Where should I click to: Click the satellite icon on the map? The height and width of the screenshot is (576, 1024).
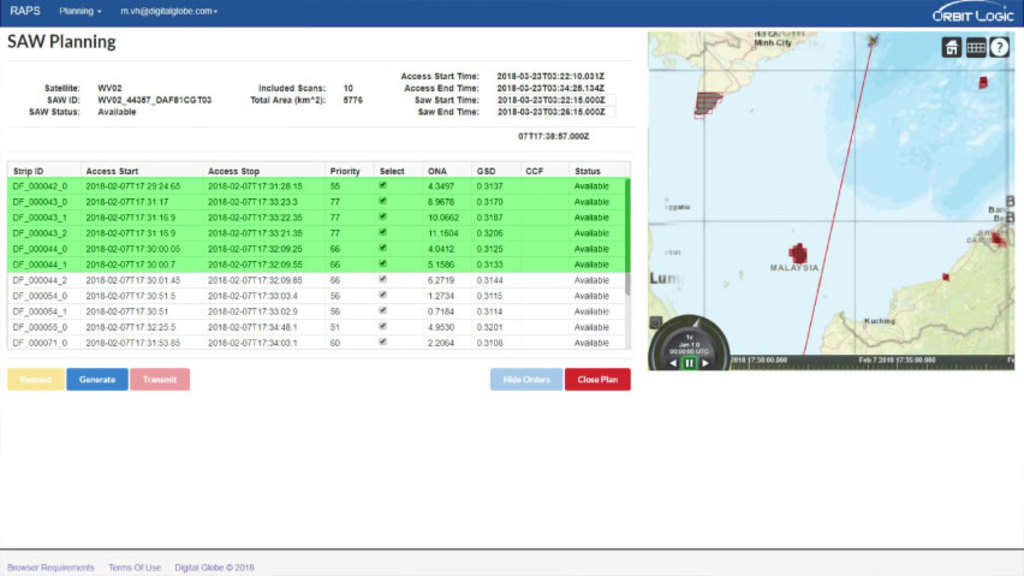pyautogui.click(x=873, y=40)
